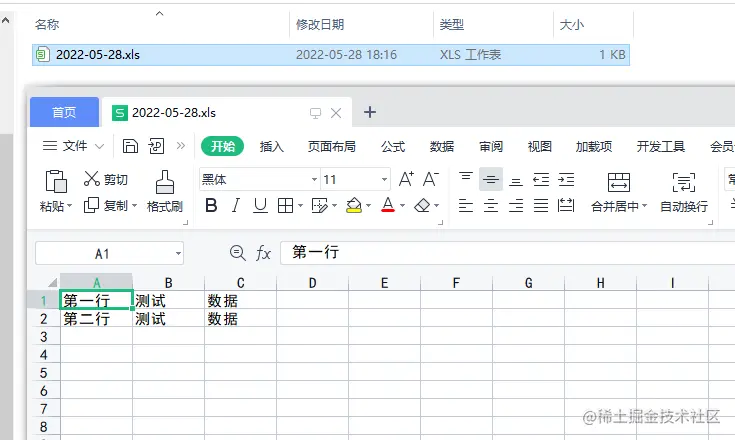Image resolution: width=735 pixels, height=440 pixels.
Task: Expand font color dropdown arrow
Action: pos(402,206)
